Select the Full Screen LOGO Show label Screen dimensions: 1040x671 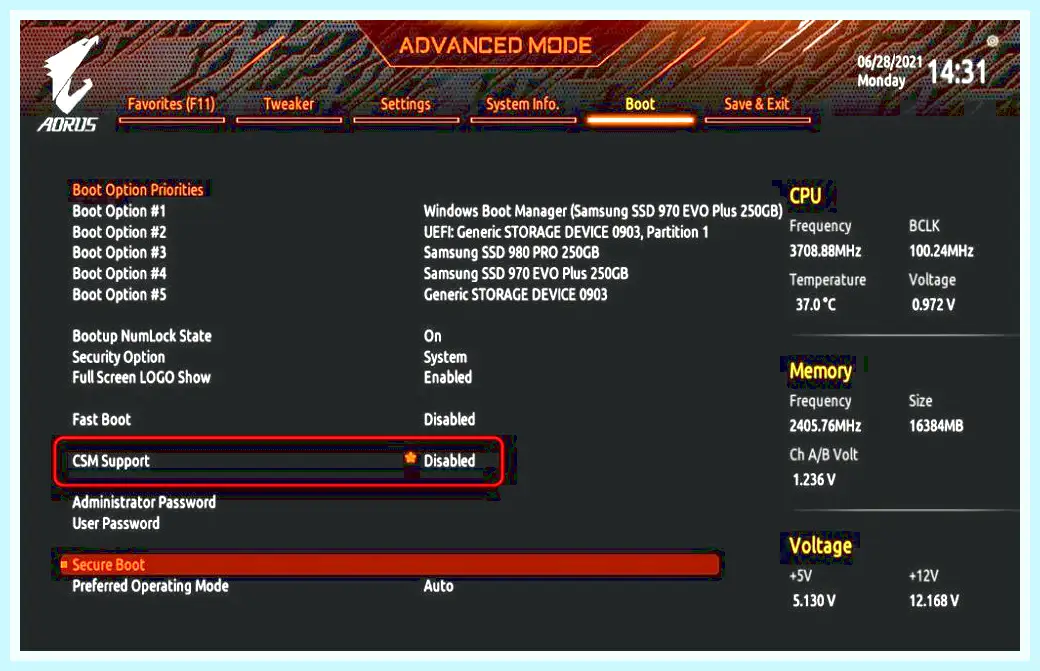pyautogui.click(x=141, y=377)
